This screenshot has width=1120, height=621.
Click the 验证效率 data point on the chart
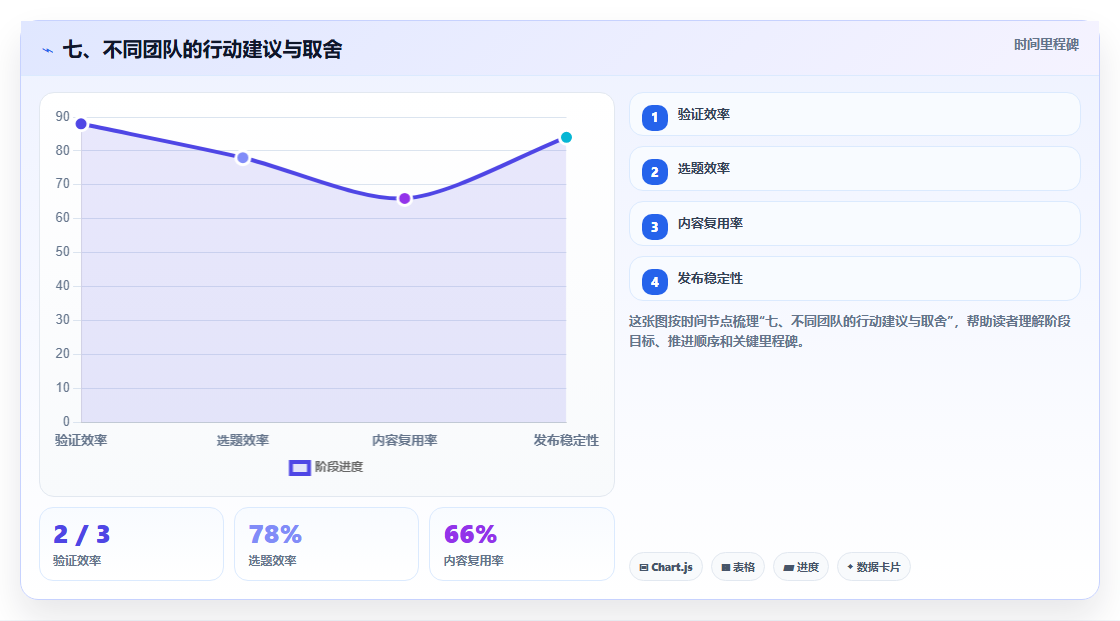(x=81, y=124)
